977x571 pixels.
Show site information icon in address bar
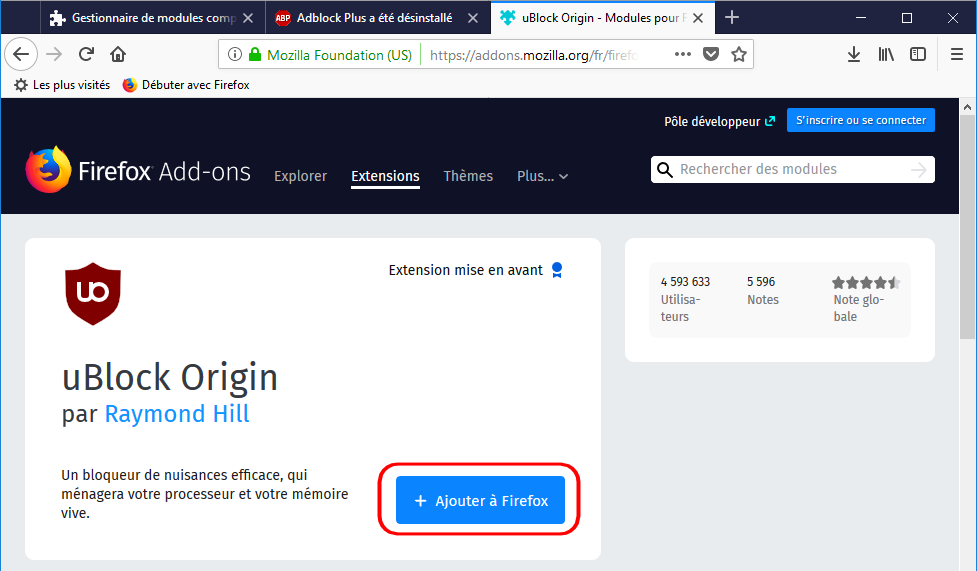pyautogui.click(x=234, y=54)
